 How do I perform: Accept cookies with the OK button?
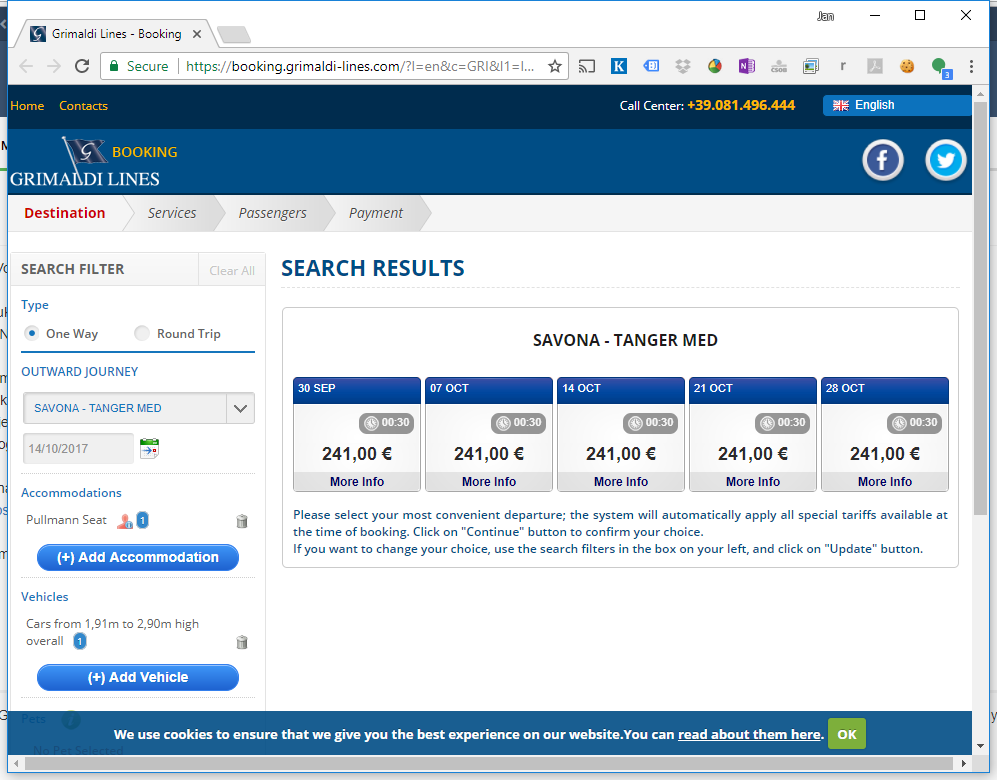pyautogui.click(x=846, y=734)
